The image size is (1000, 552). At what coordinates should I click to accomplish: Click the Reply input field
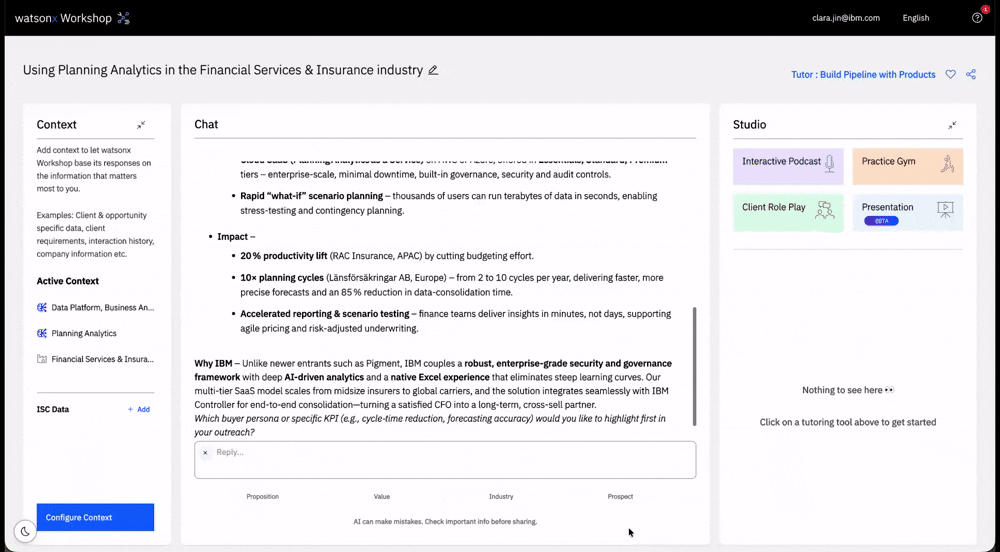coord(445,460)
